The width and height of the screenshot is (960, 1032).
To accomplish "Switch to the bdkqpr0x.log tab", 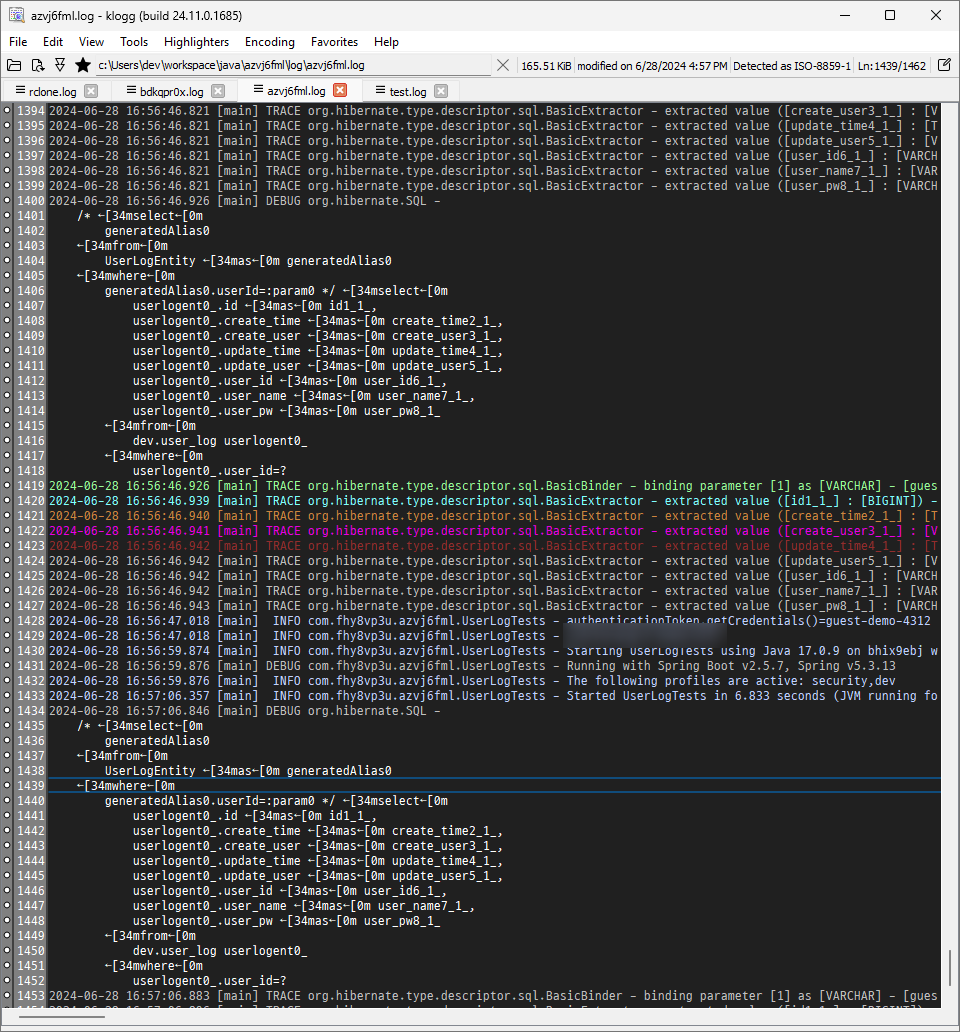I will (170, 91).
